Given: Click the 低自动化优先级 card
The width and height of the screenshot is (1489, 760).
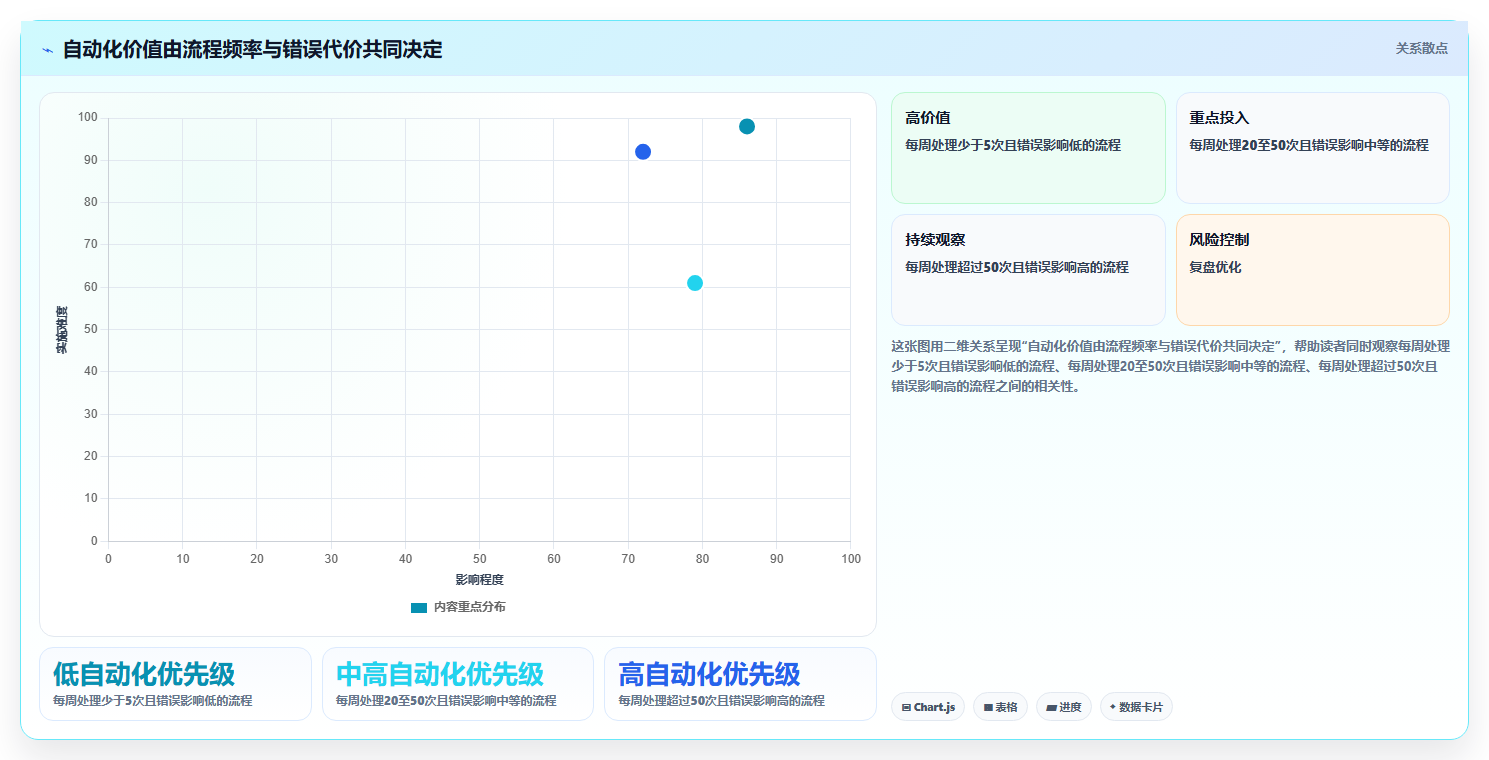Looking at the screenshot, I should 175,684.
